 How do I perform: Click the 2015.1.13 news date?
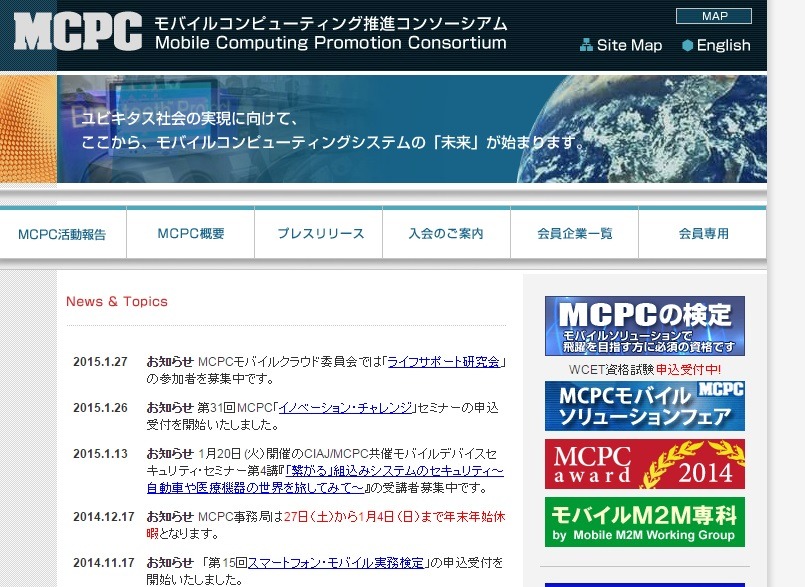pyautogui.click(x=100, y=454)
